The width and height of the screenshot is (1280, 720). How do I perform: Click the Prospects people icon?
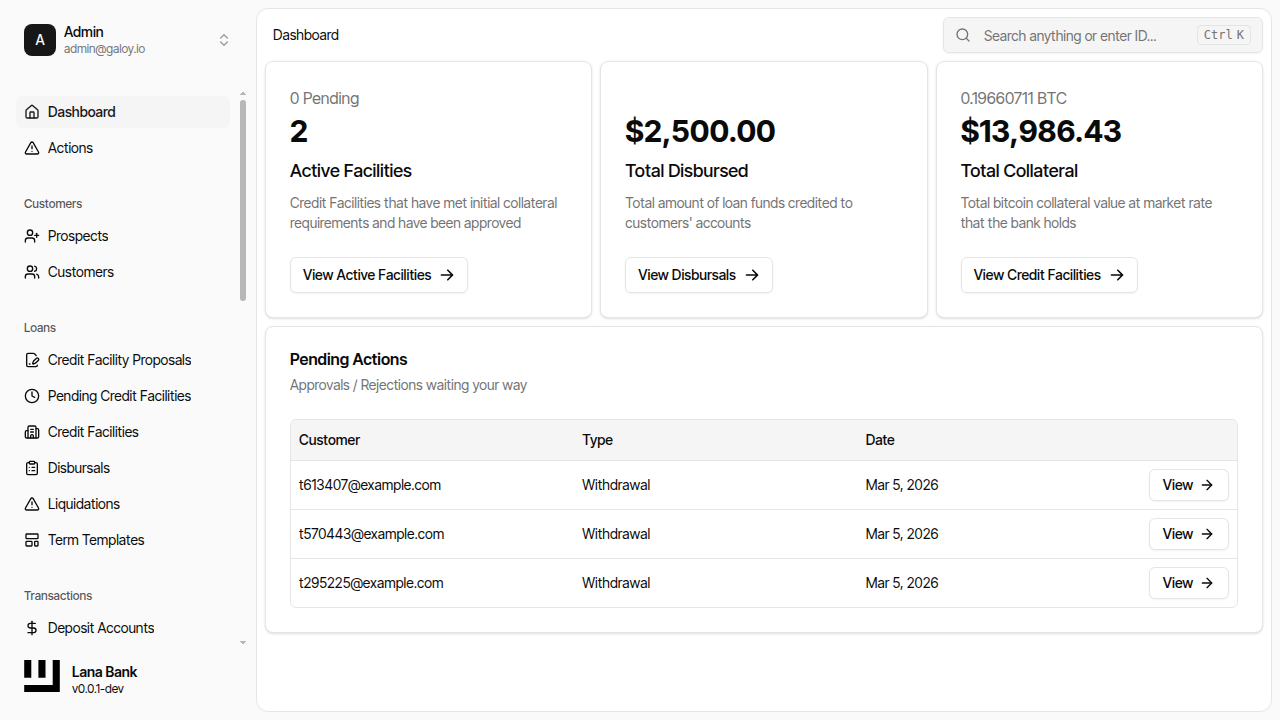31,235
